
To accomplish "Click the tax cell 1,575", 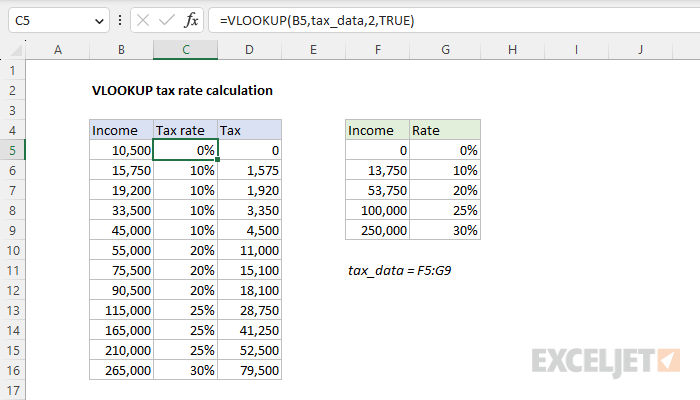I will 250,170.
